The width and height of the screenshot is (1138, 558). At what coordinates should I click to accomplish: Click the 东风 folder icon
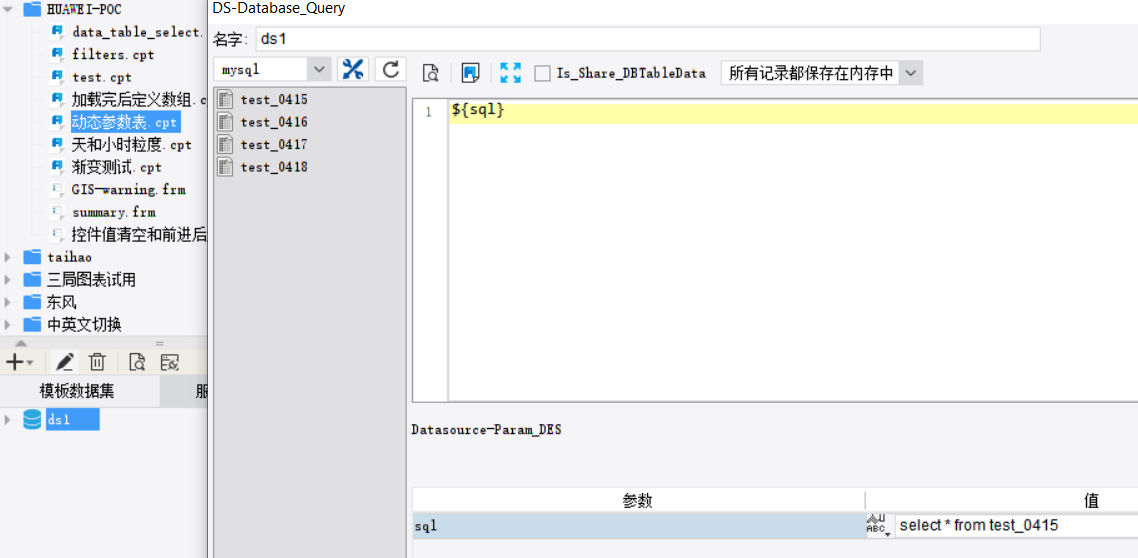[32, 302]
